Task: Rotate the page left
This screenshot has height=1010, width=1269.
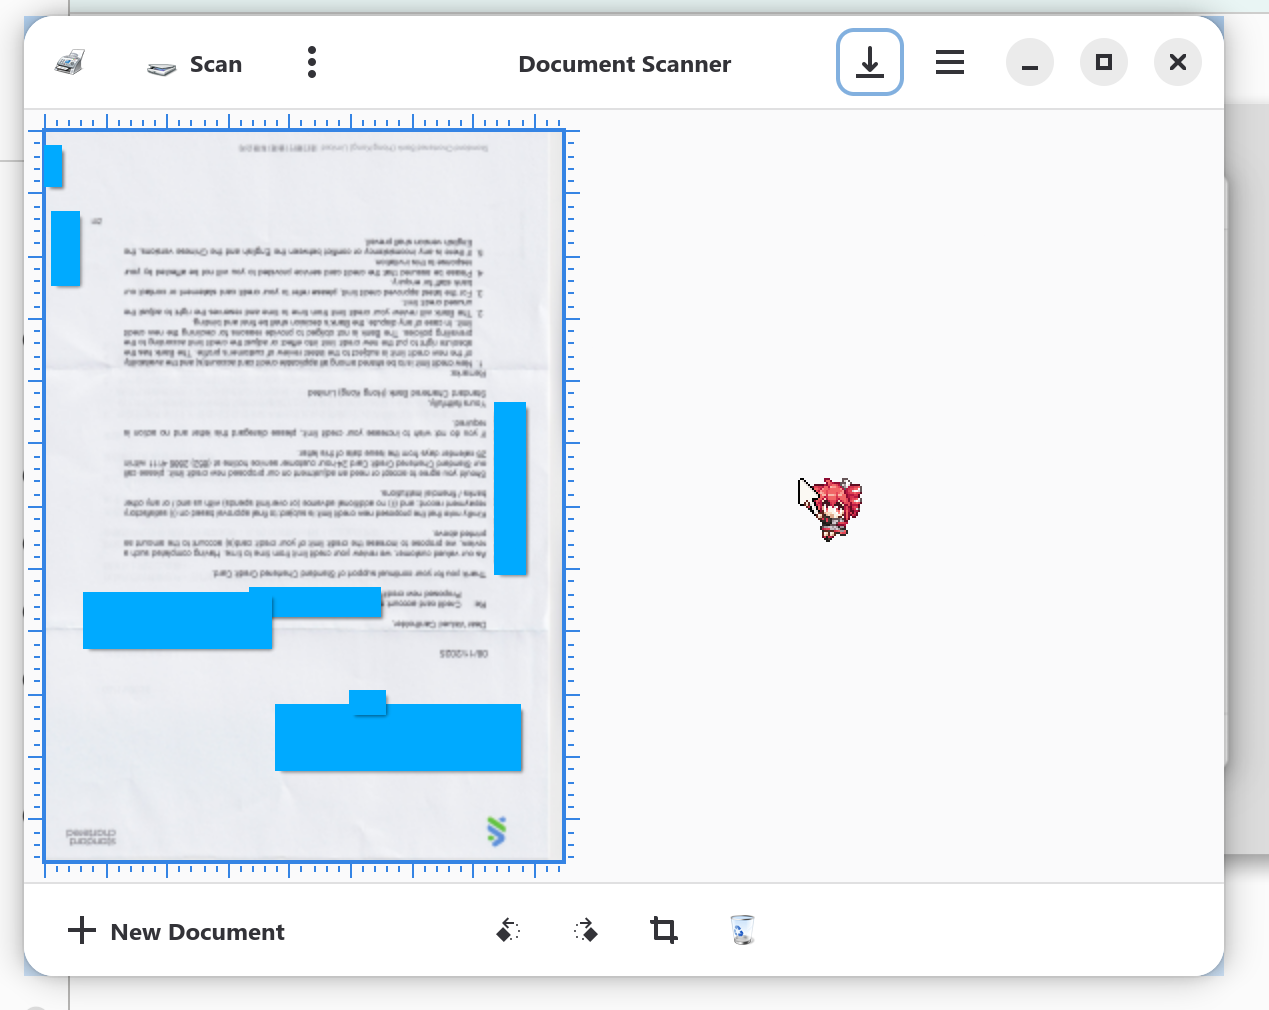Action: pos(508,930)
